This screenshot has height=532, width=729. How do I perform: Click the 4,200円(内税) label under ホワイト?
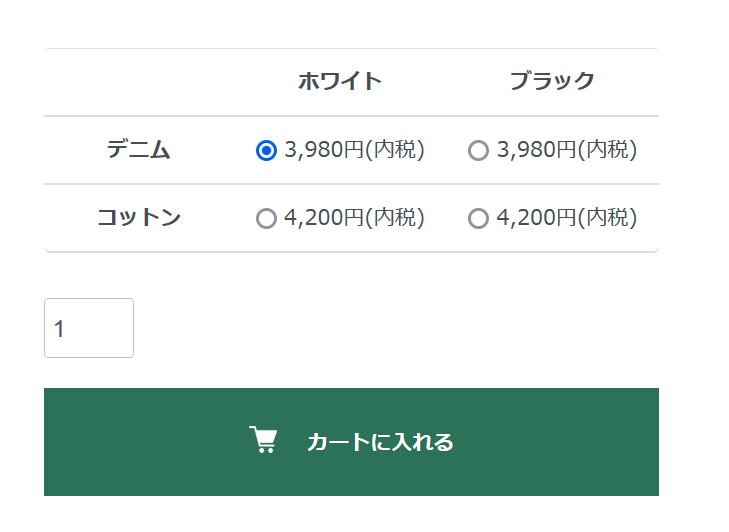click(354, 218)
